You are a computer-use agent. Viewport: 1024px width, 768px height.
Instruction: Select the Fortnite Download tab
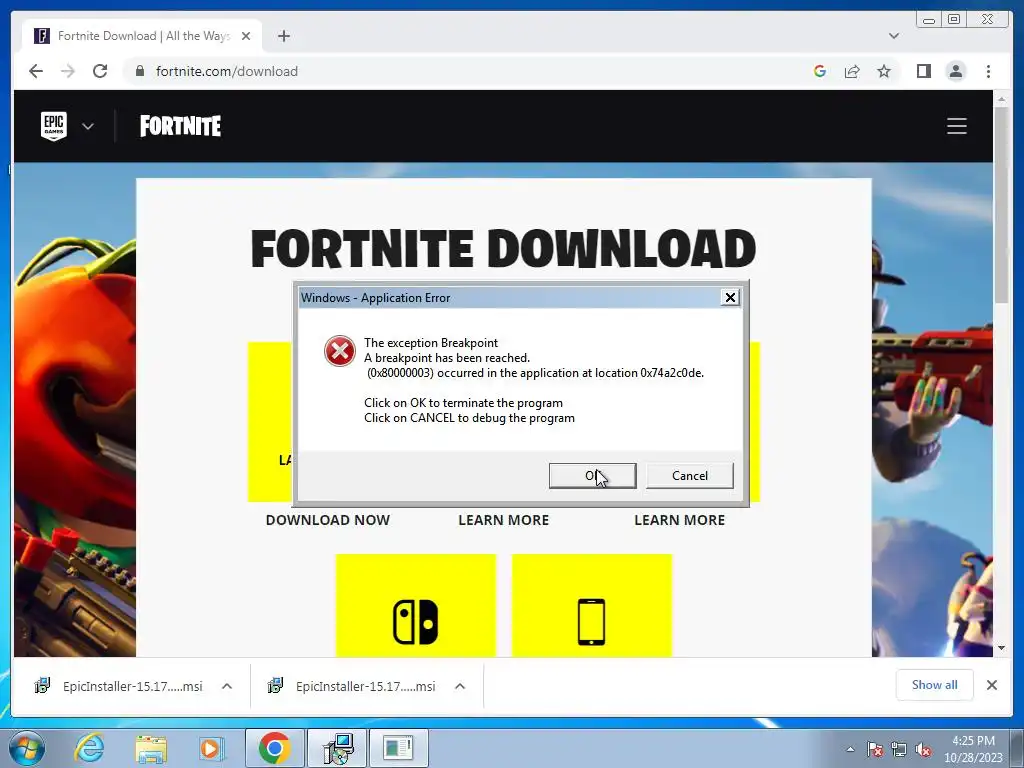[142, 36]
